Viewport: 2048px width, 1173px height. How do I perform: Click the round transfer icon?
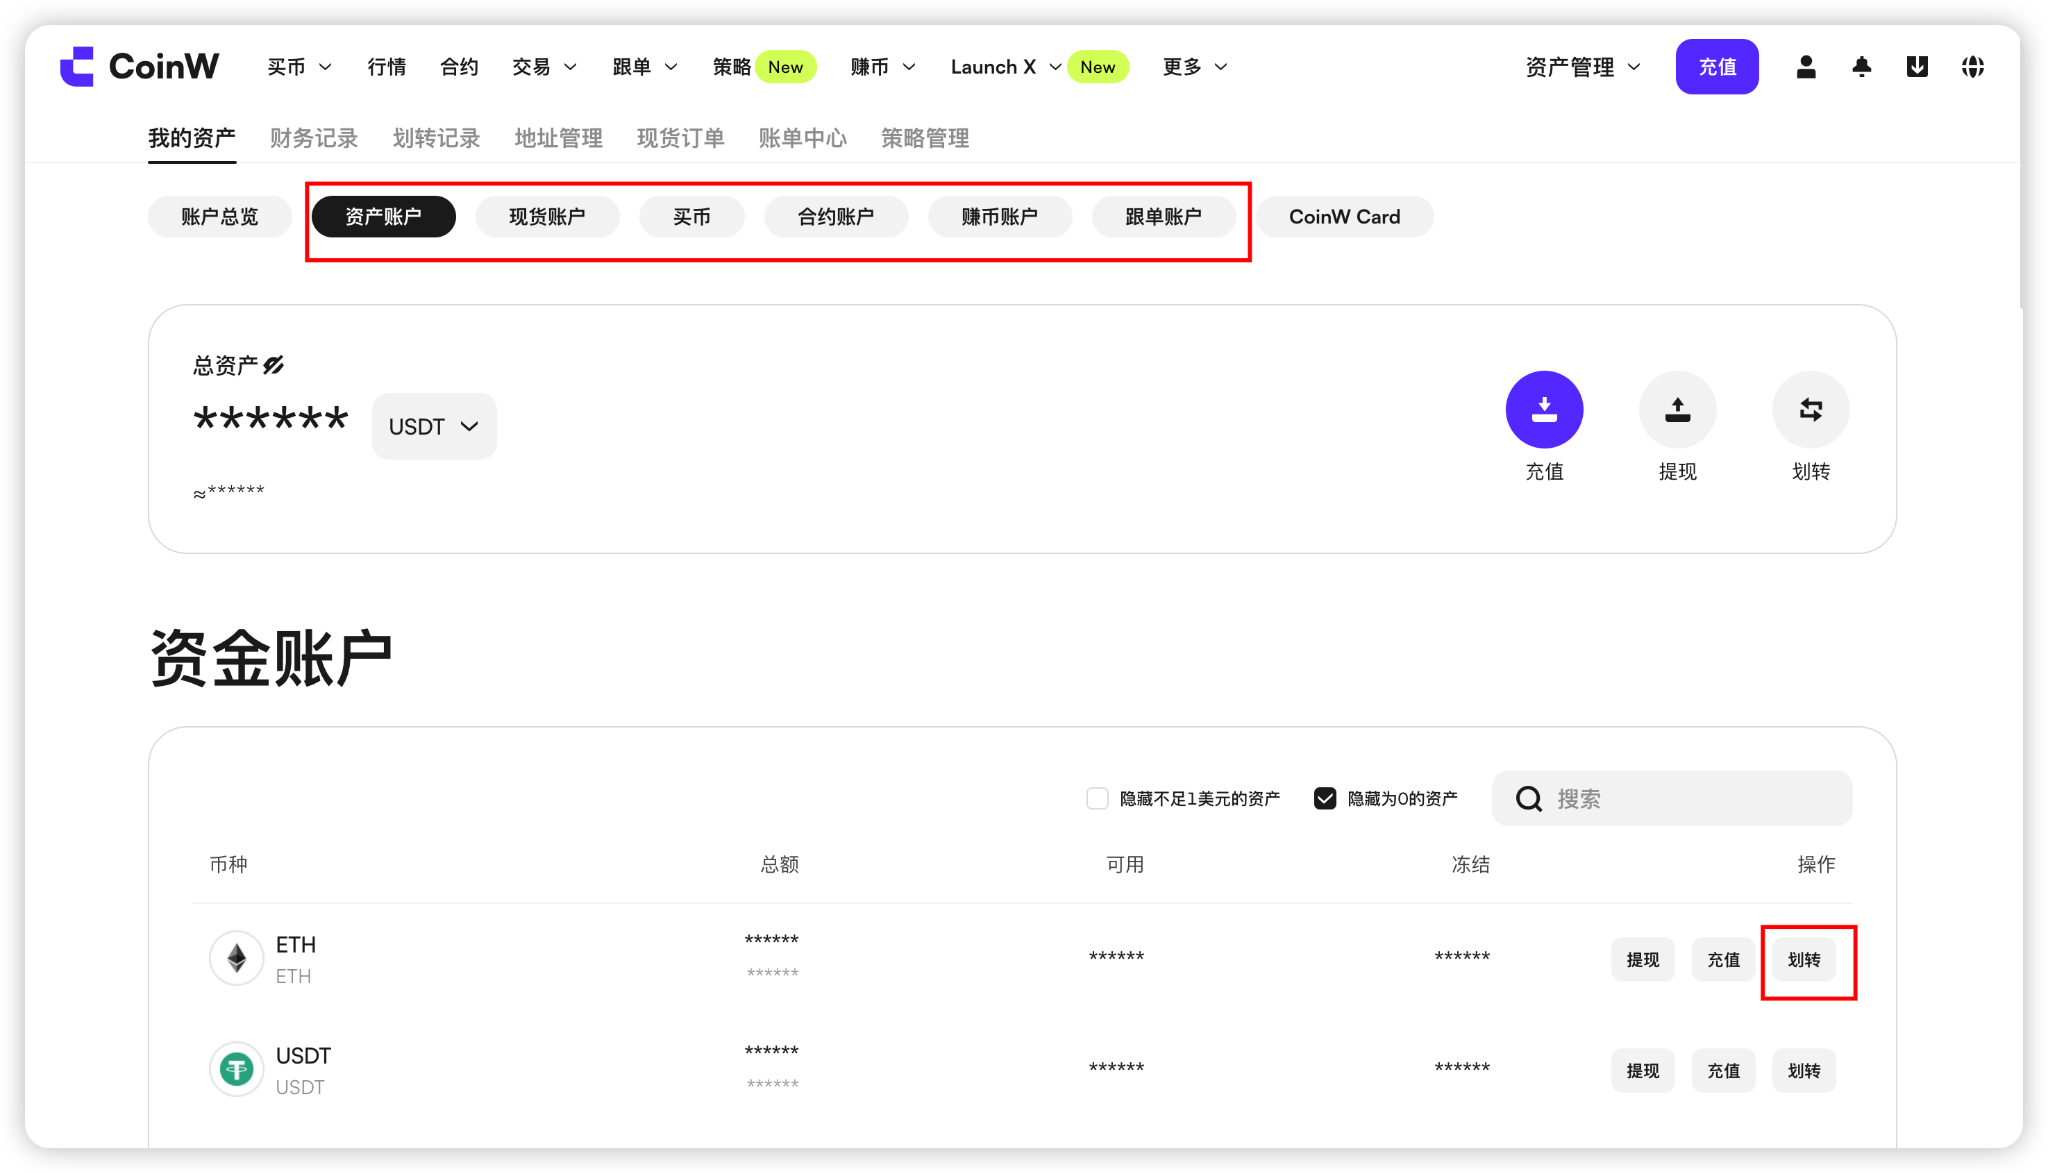pyautogui.click(x=1810, y=409)
